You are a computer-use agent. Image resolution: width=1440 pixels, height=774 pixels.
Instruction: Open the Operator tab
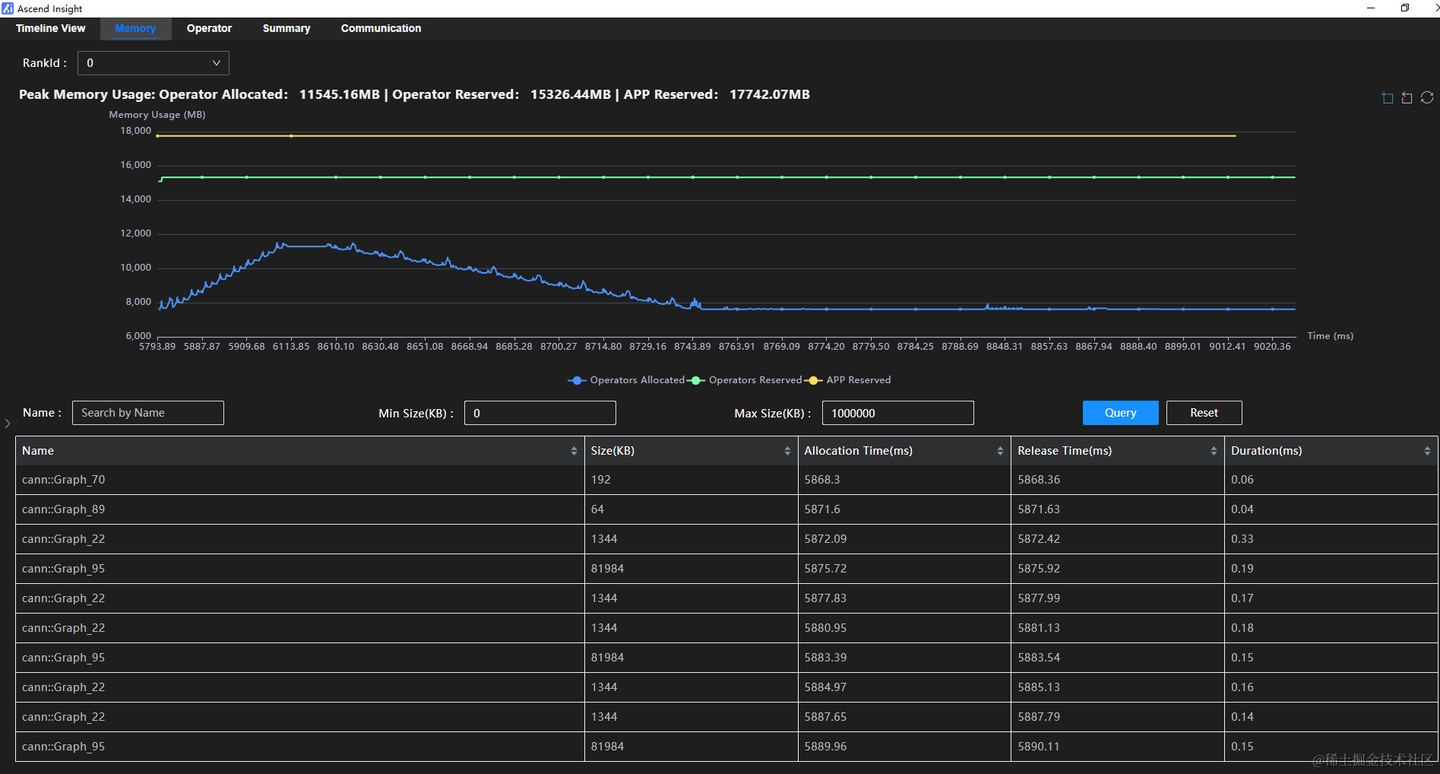click(209, 28)
